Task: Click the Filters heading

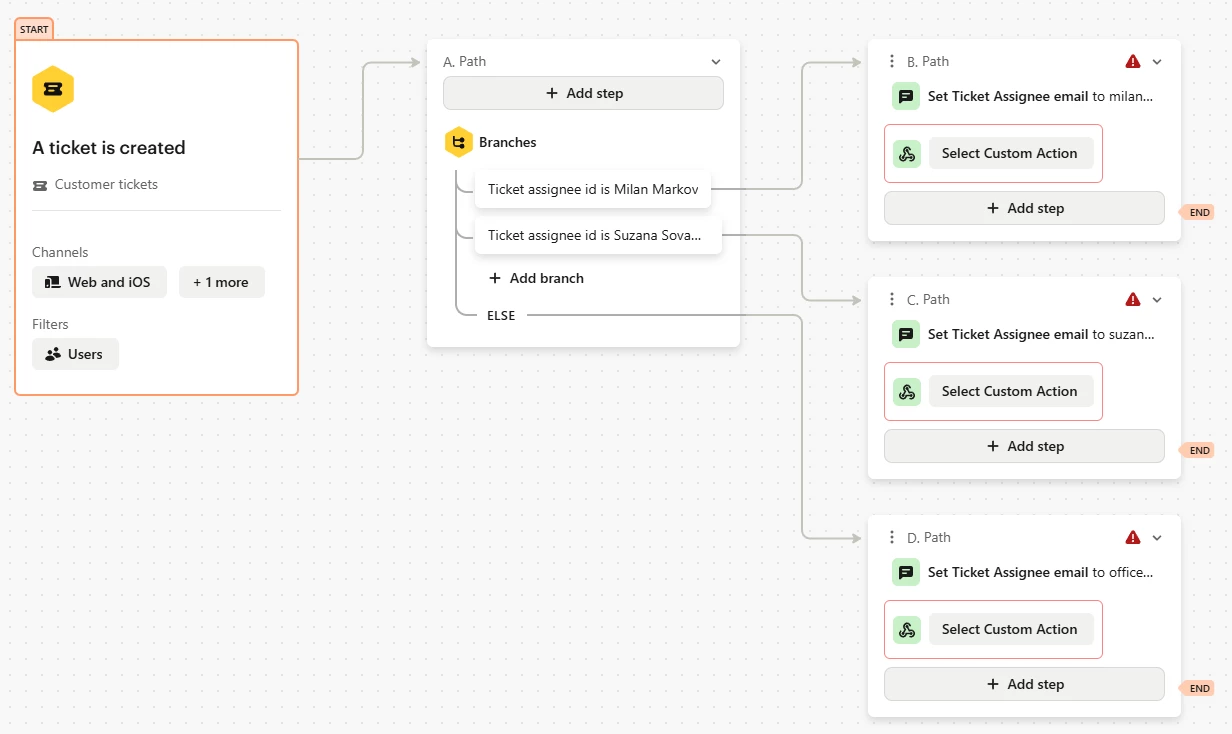Action: point(50,325)
